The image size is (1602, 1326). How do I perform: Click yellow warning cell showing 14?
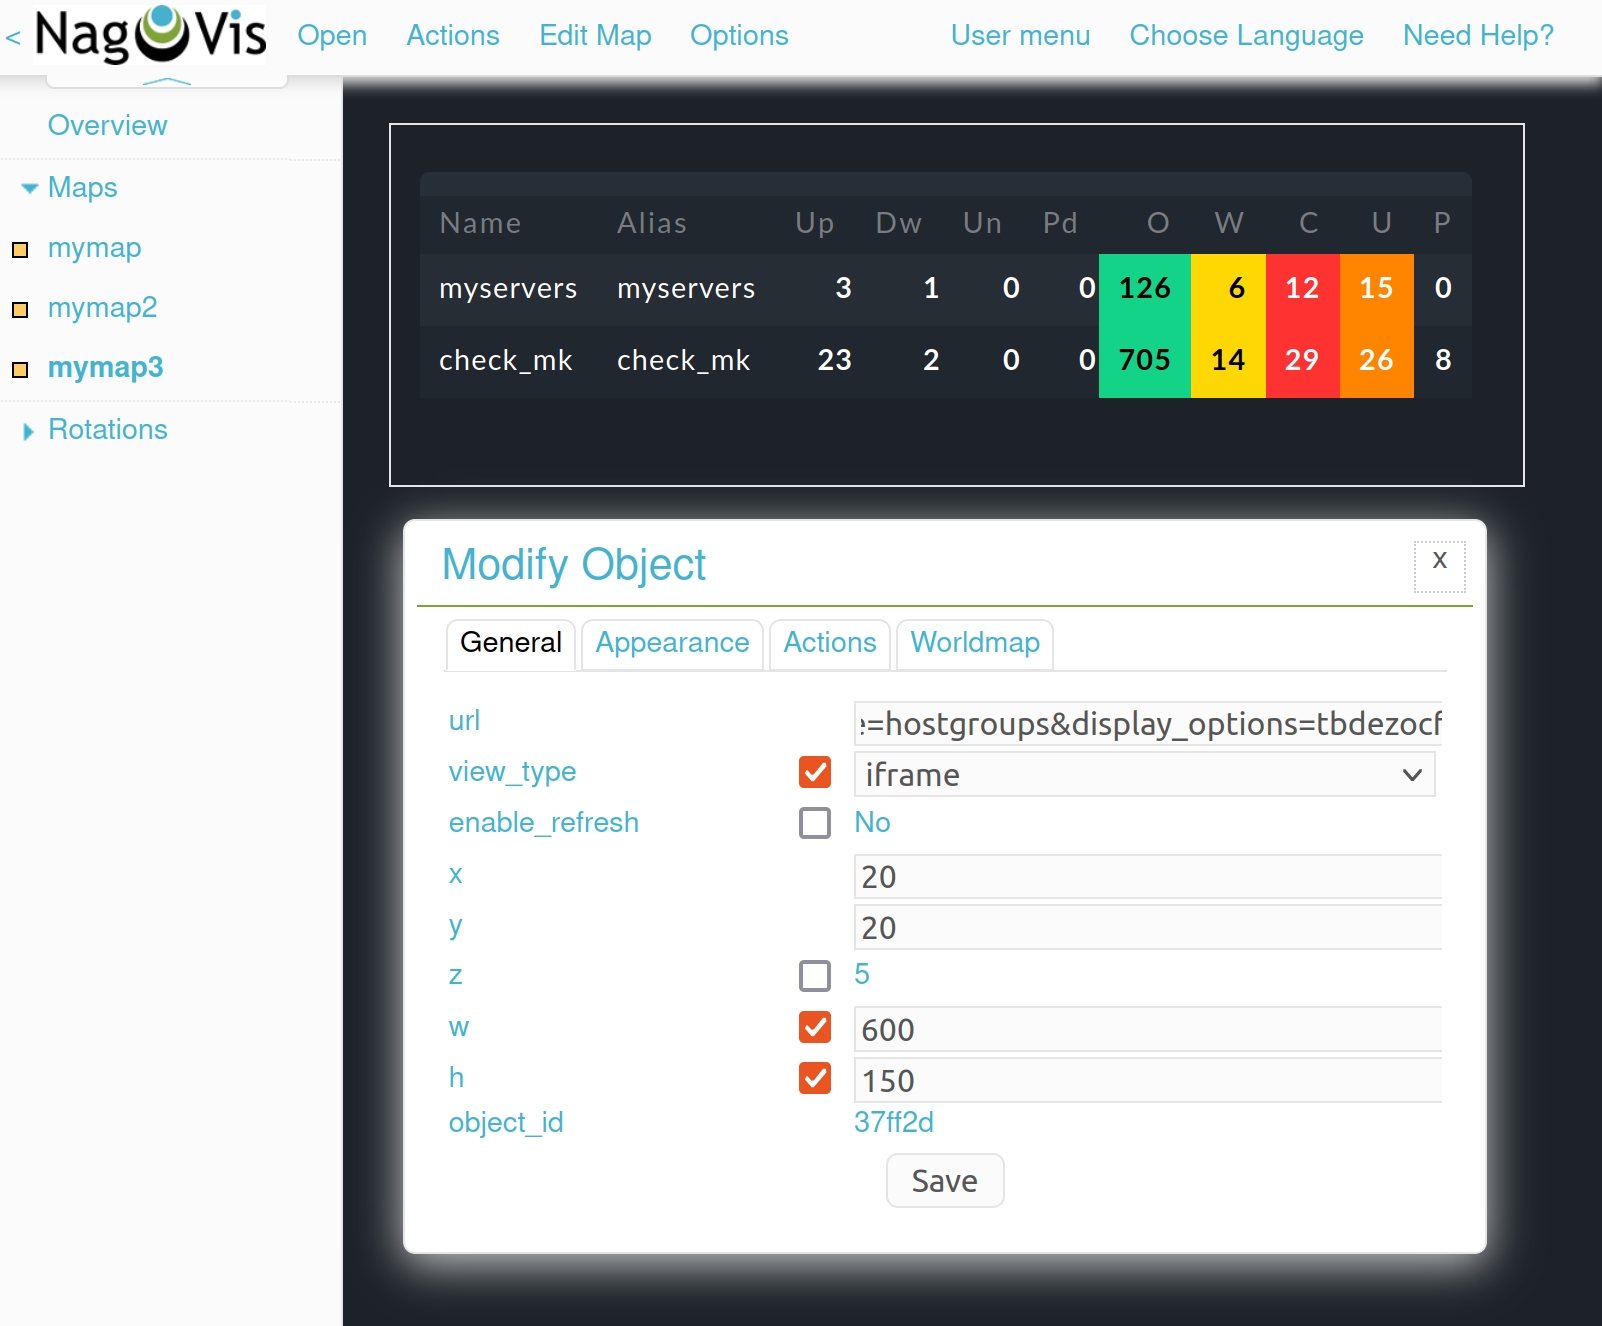point(1228,362)
